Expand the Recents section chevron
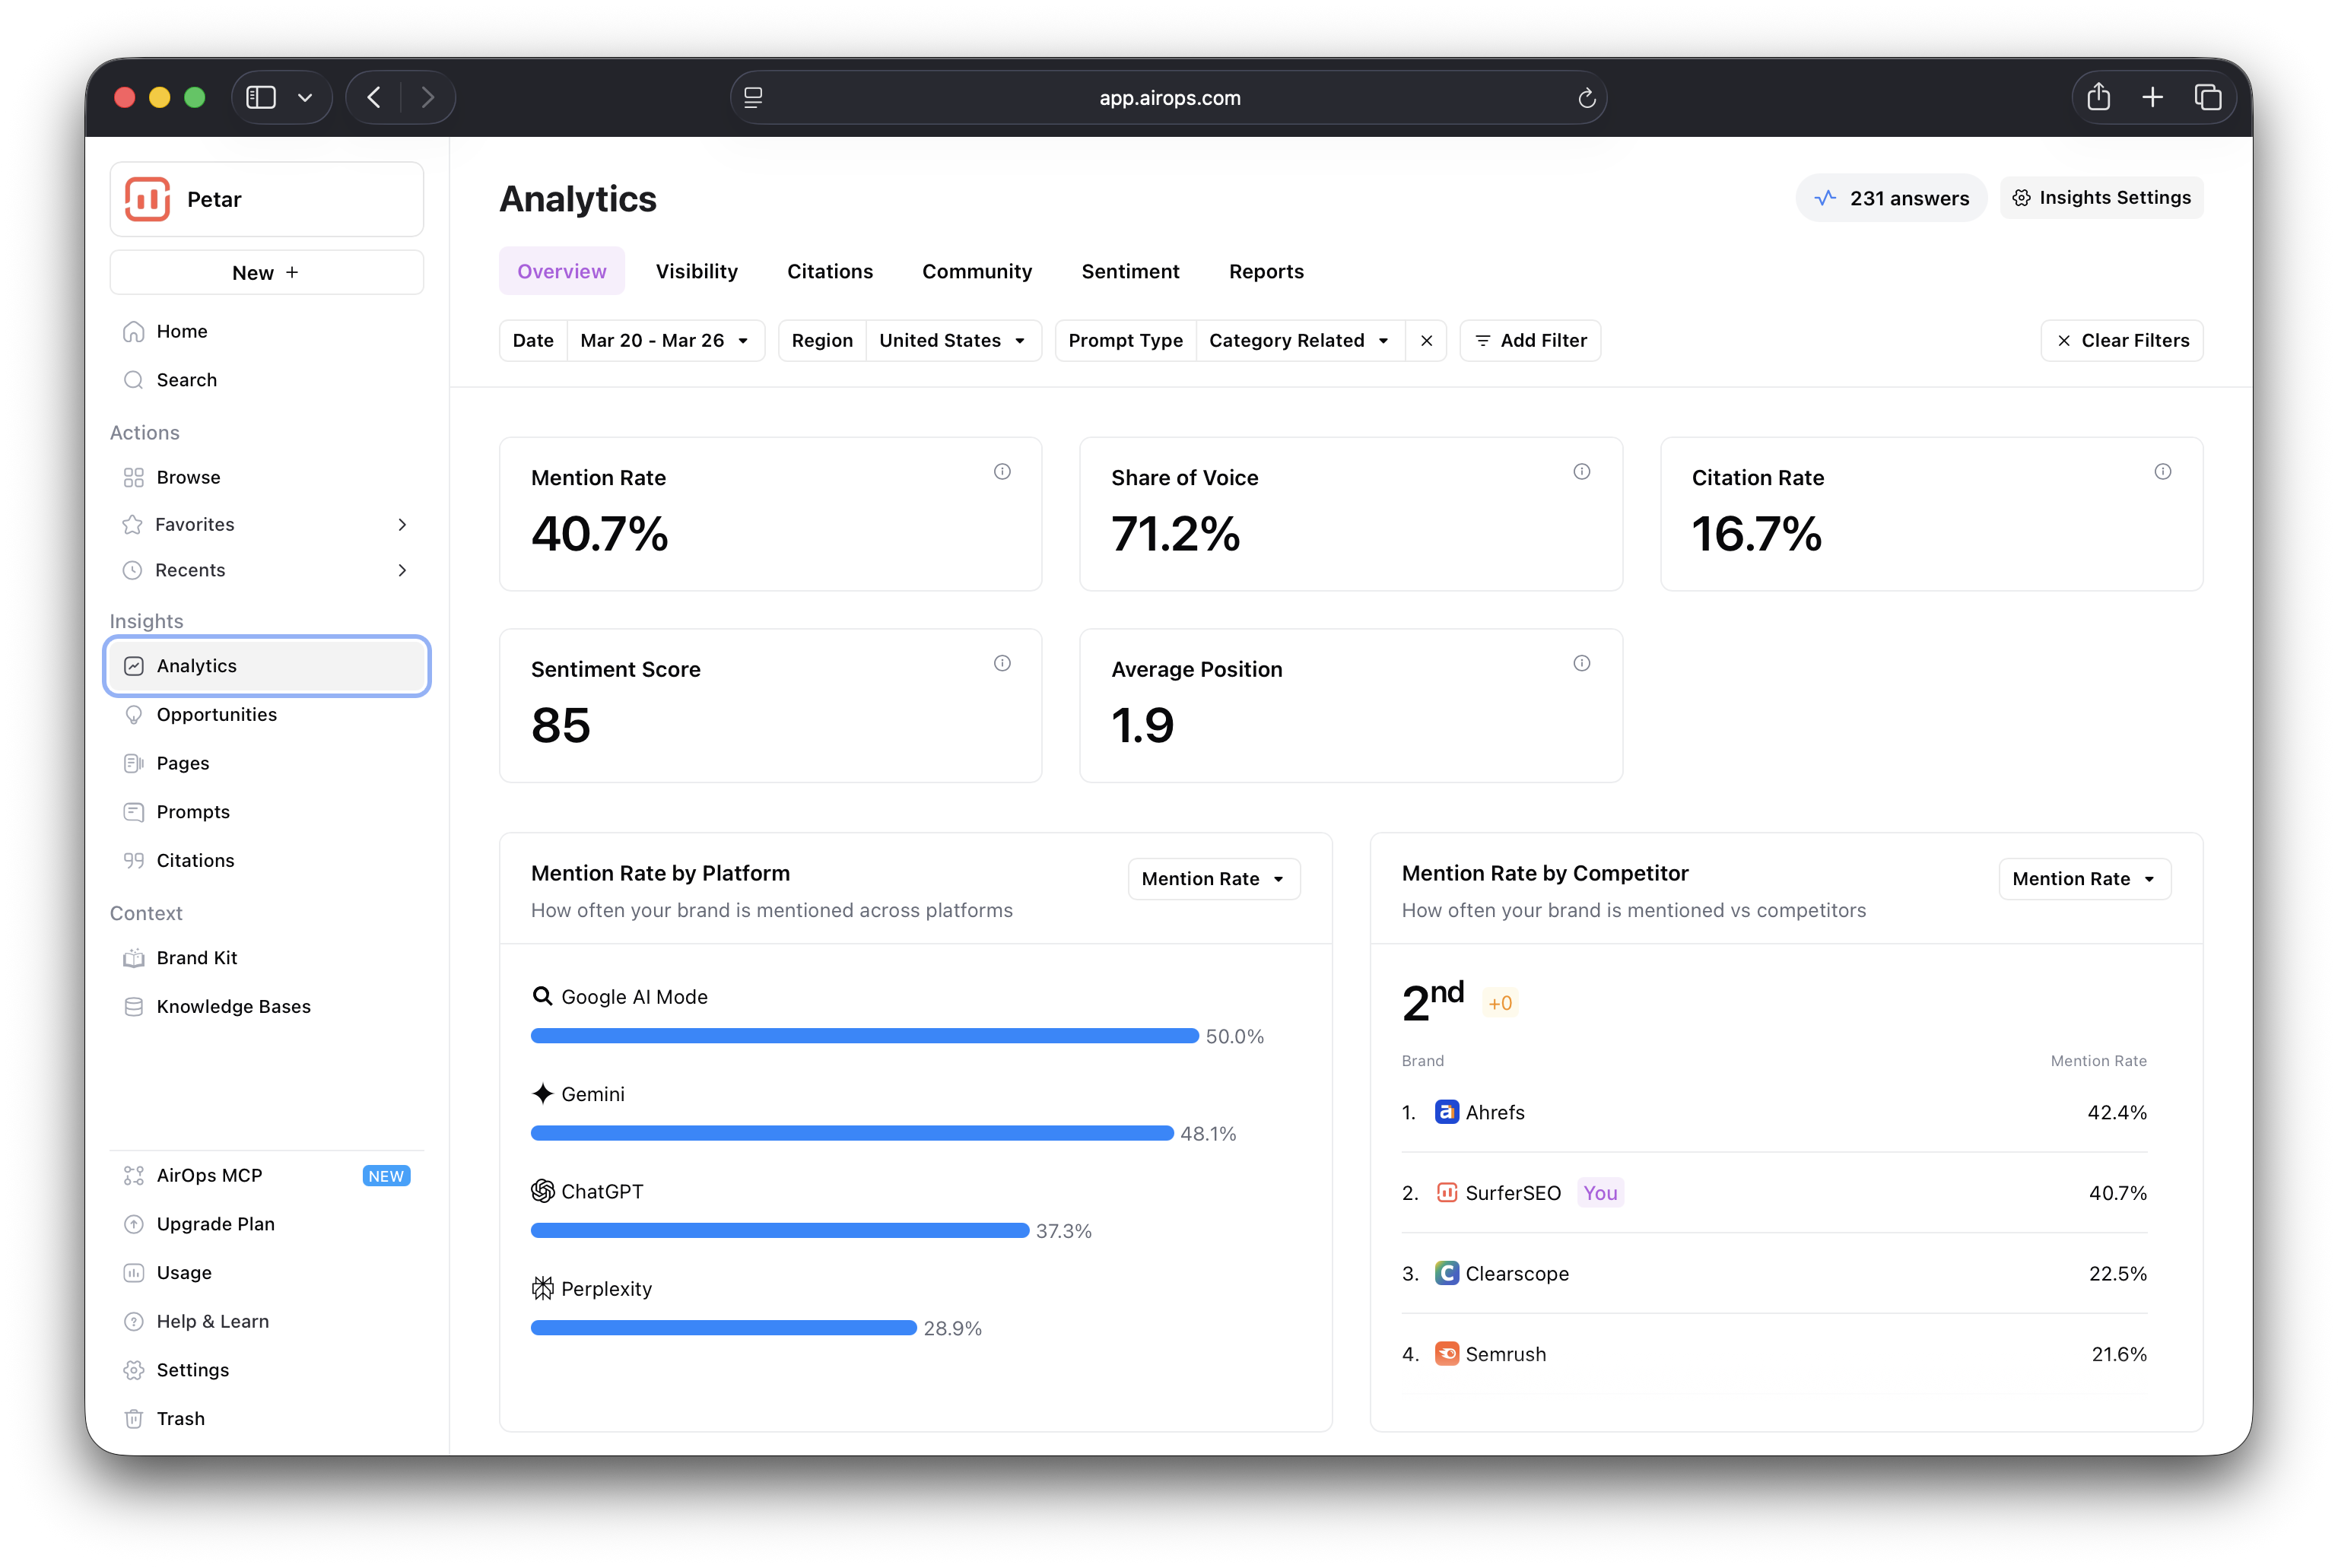This screenshot has height=1568, width=2338. tap(402, 570)
